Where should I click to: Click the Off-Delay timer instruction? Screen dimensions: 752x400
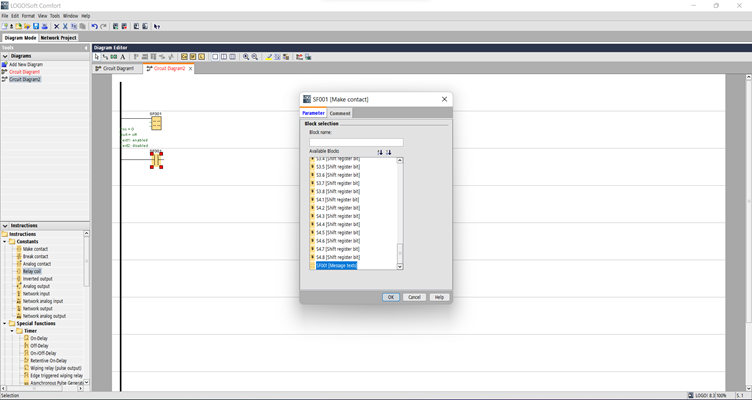tap(39, 345)
